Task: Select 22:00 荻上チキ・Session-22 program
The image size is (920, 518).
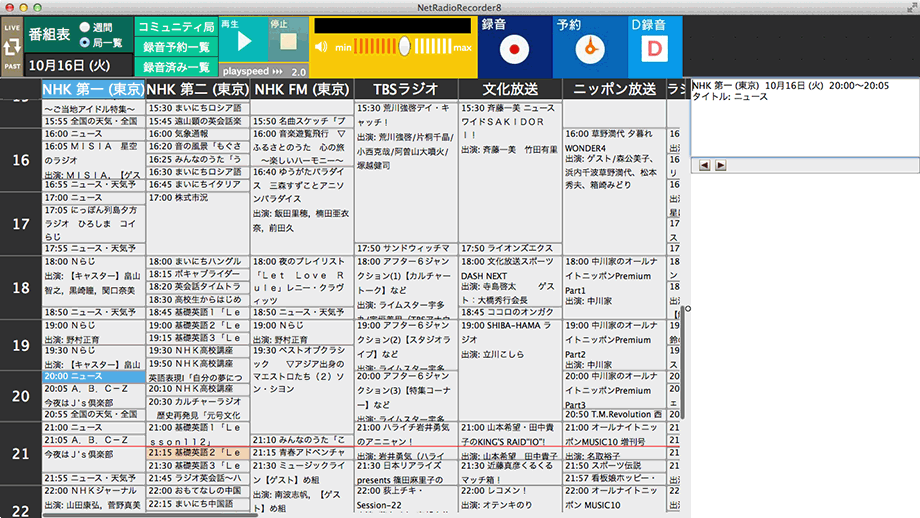Action: [x=406, y=498]
